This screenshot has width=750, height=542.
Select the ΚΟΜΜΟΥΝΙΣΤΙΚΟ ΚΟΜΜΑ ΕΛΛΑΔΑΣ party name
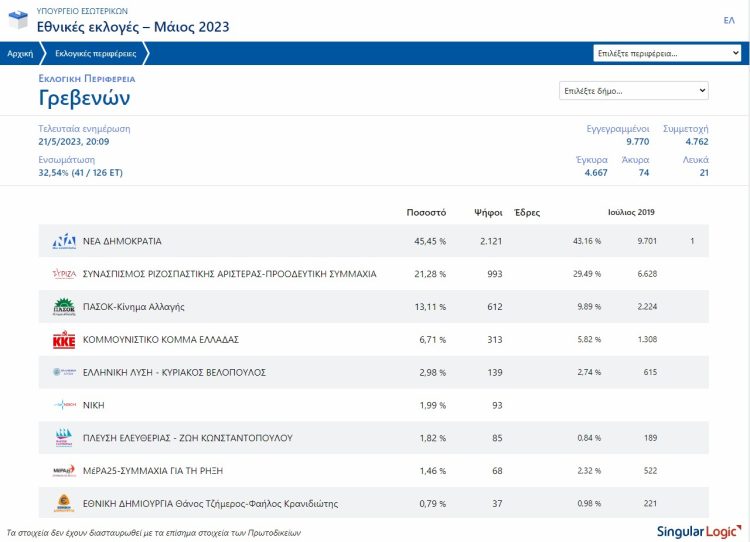(x=161, y=340)
